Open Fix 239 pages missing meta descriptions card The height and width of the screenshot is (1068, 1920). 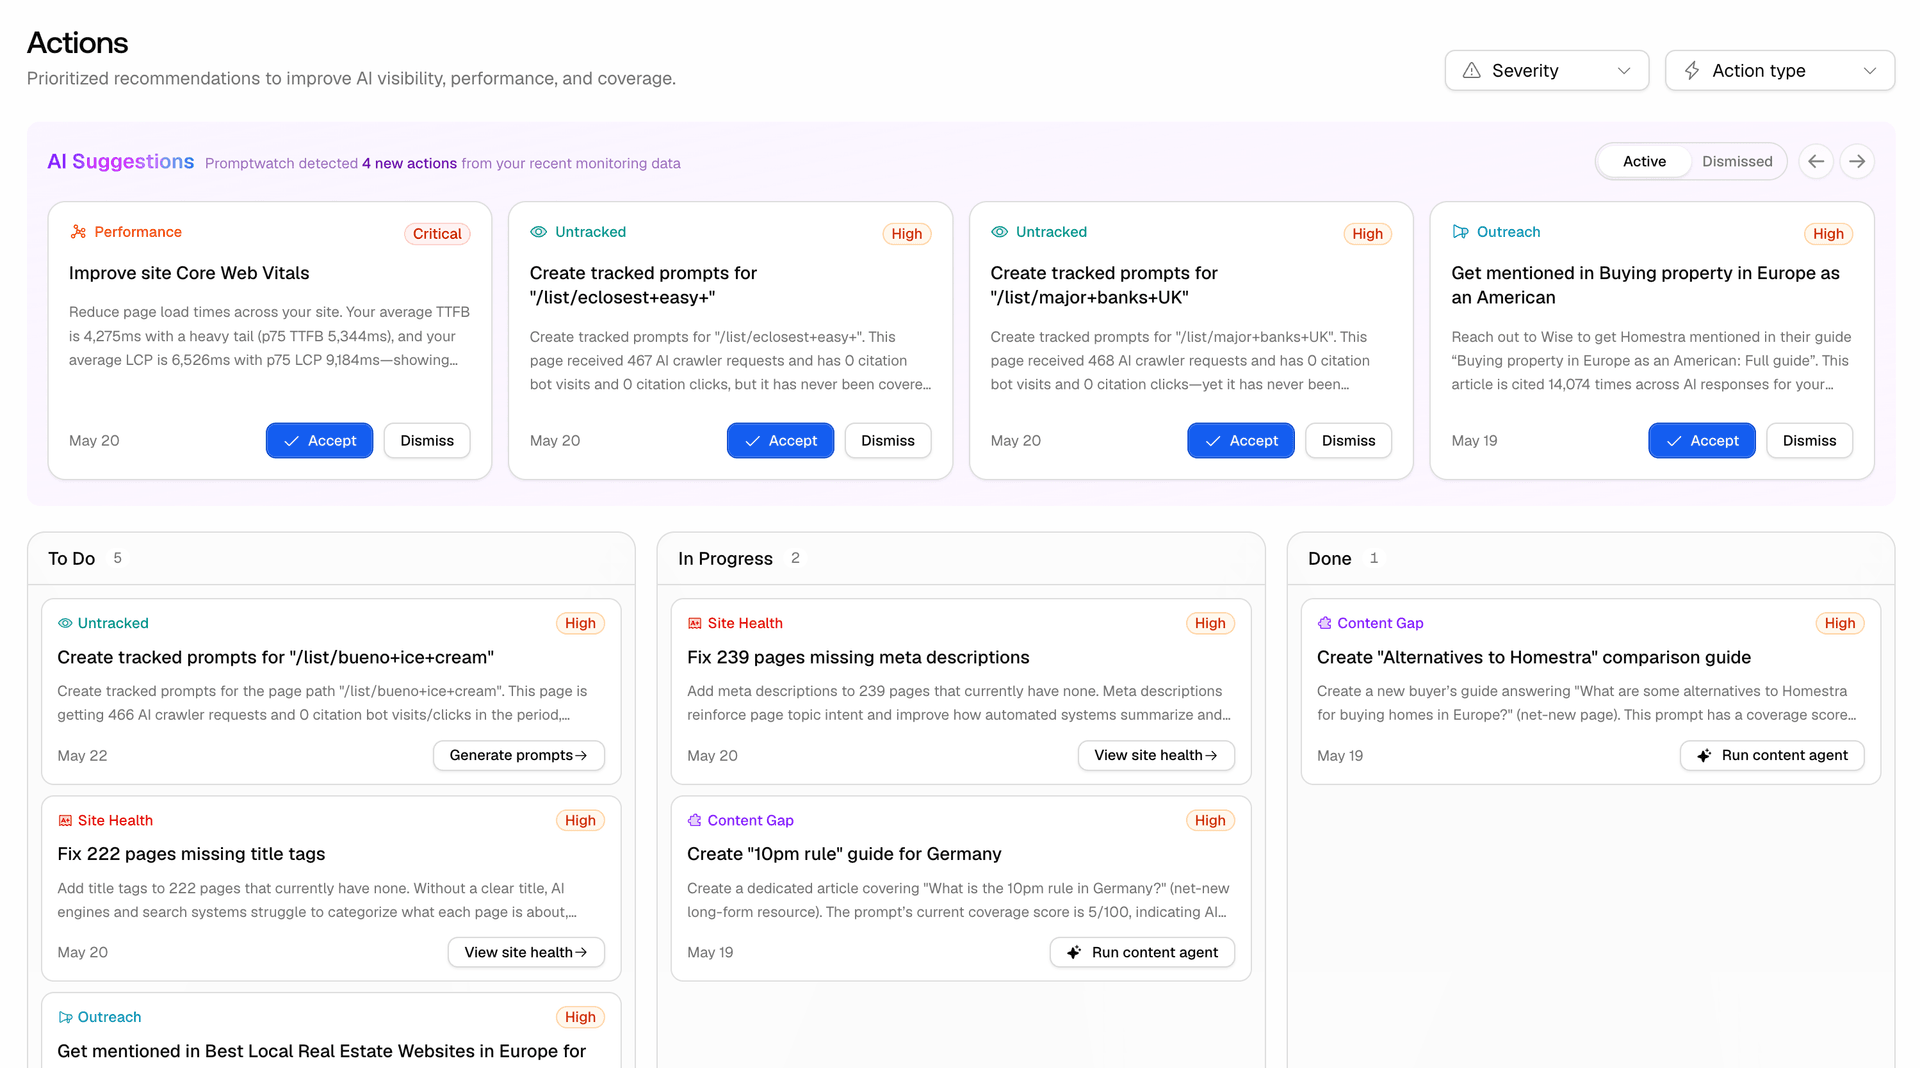click(961, 691)
